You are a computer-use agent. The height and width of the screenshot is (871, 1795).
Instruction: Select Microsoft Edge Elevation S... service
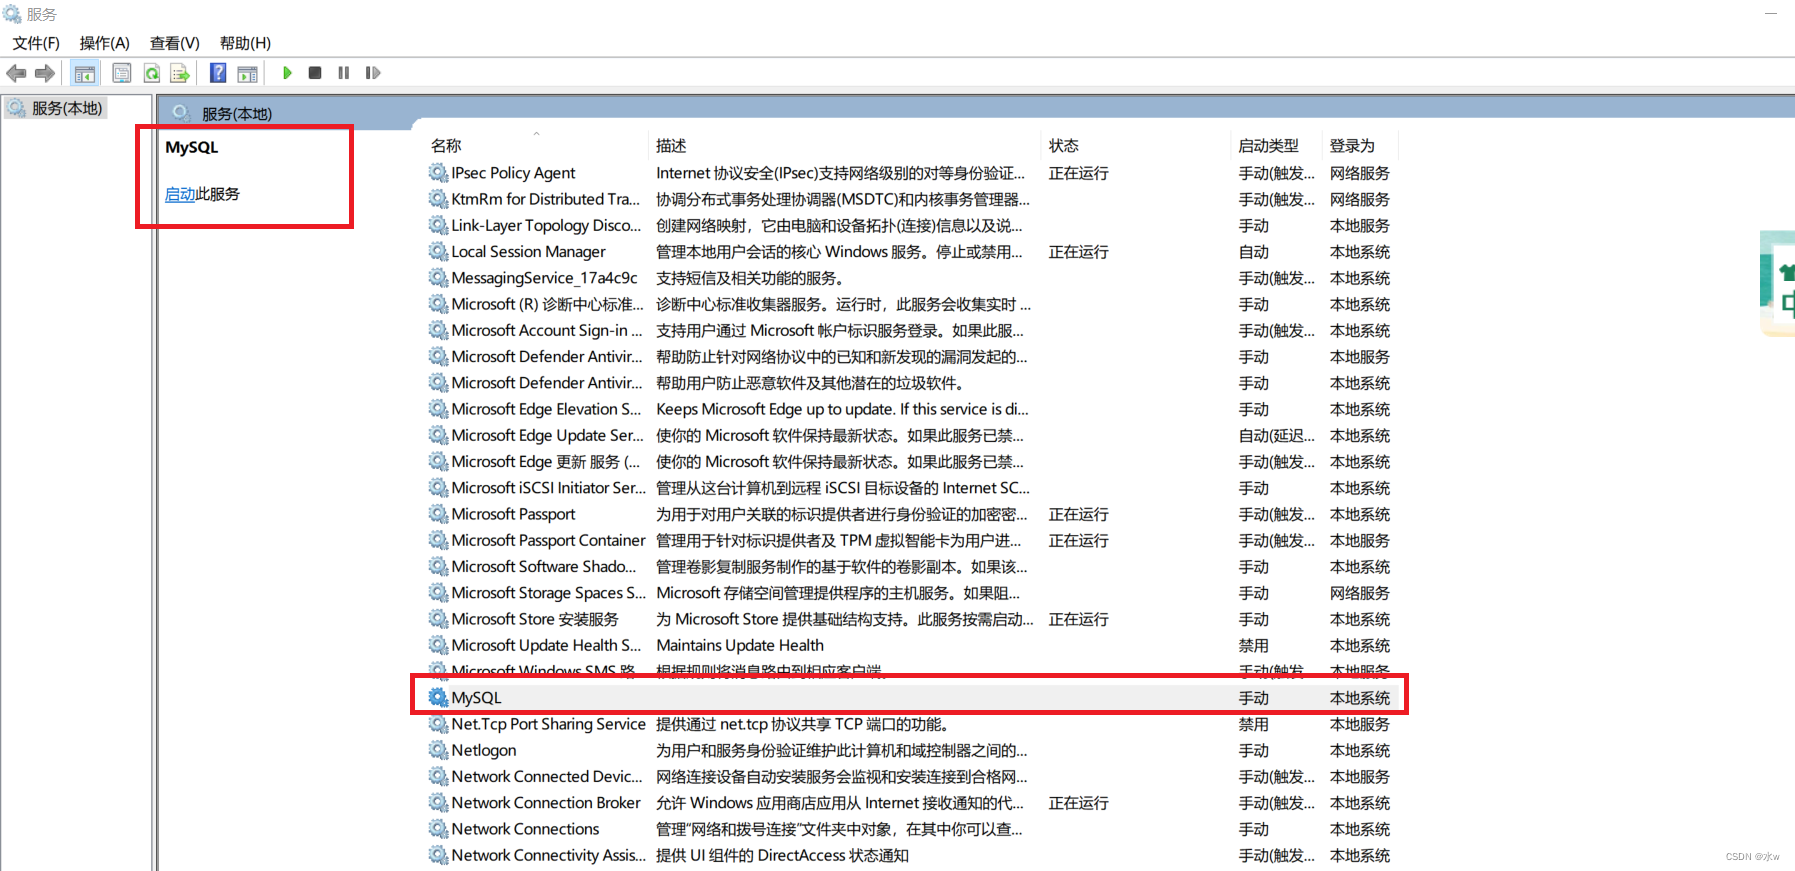point(546,409)
